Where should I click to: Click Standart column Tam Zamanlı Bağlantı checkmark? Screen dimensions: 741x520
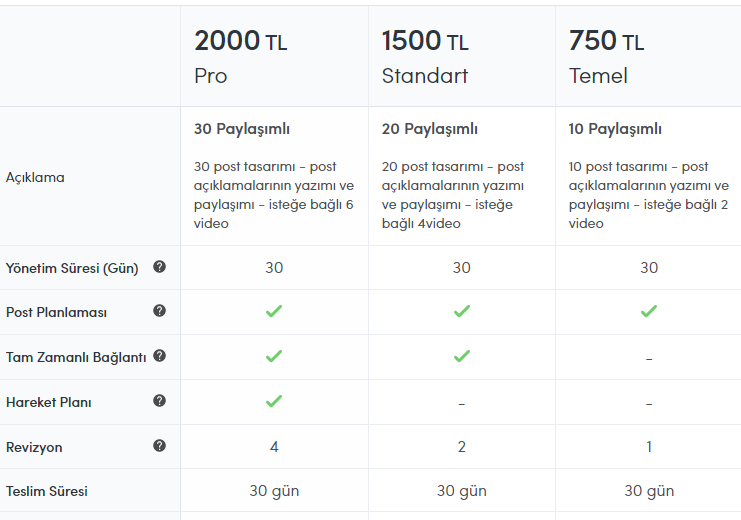(x=462, y=356)
